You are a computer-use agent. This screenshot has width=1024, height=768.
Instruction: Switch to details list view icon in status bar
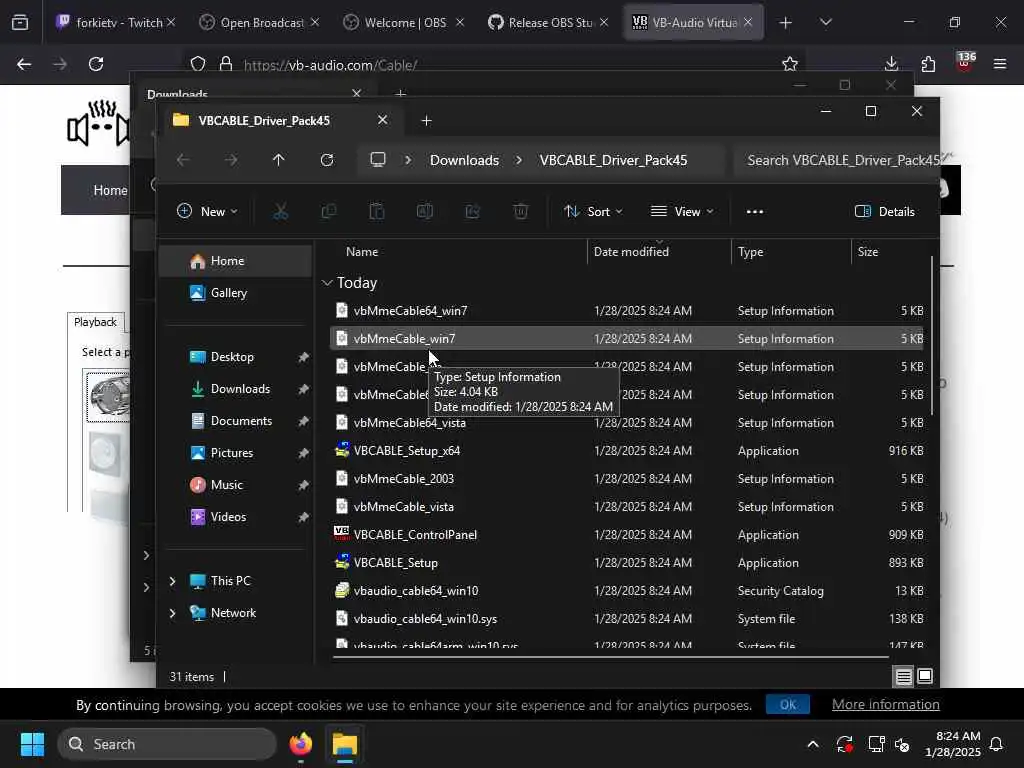coord(903,677)
